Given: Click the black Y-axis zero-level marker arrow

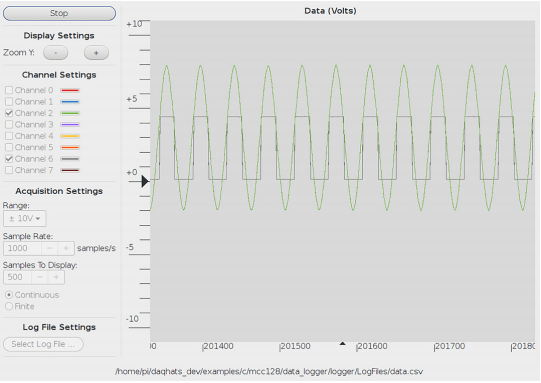Looking at the screenshot, I should pyautogui.click(x=145, y=181).
